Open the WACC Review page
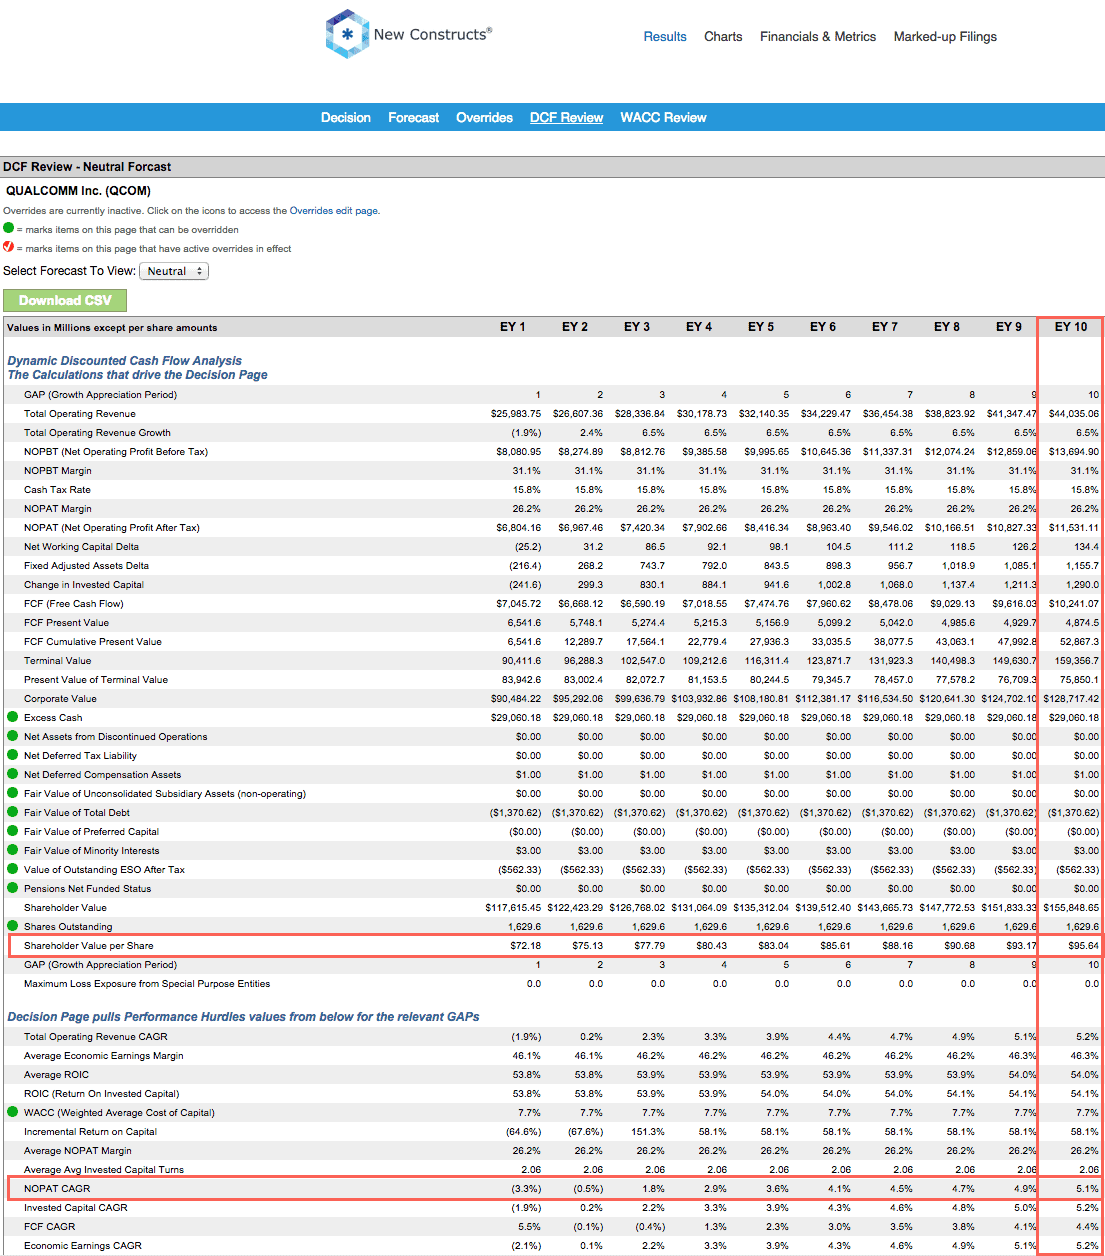 click(x=663, y=118)
